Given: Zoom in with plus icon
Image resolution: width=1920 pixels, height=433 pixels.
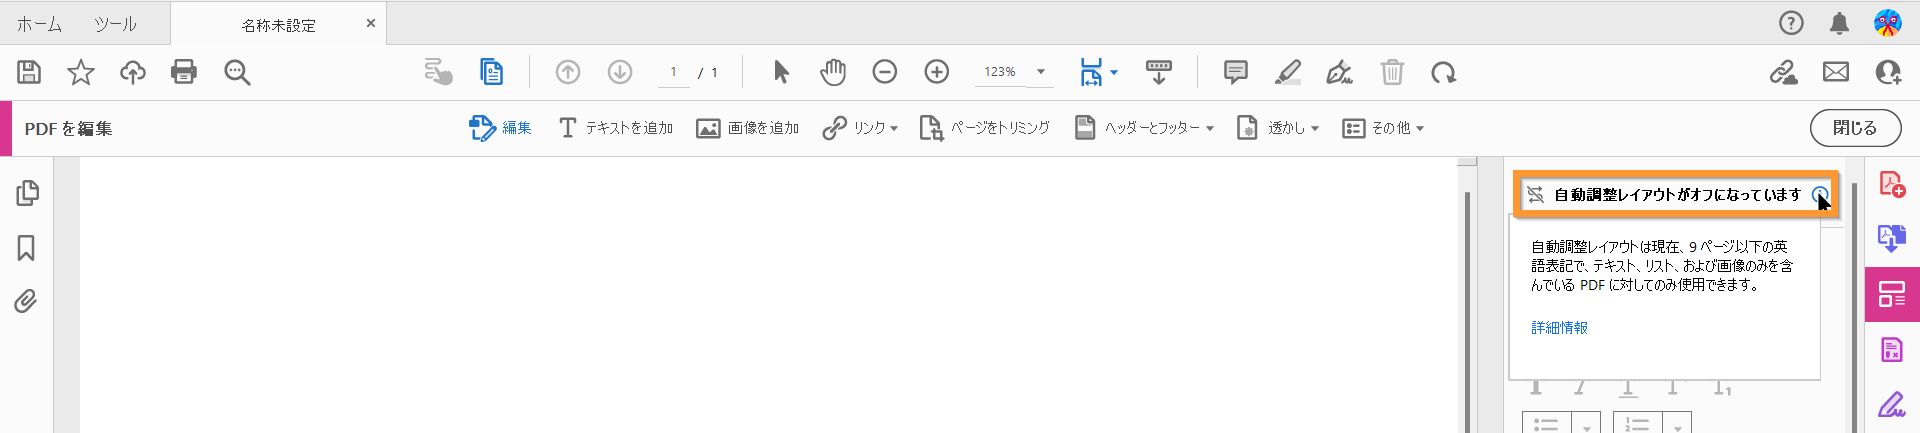Looking at the screenshot, I should coord(937,72).
